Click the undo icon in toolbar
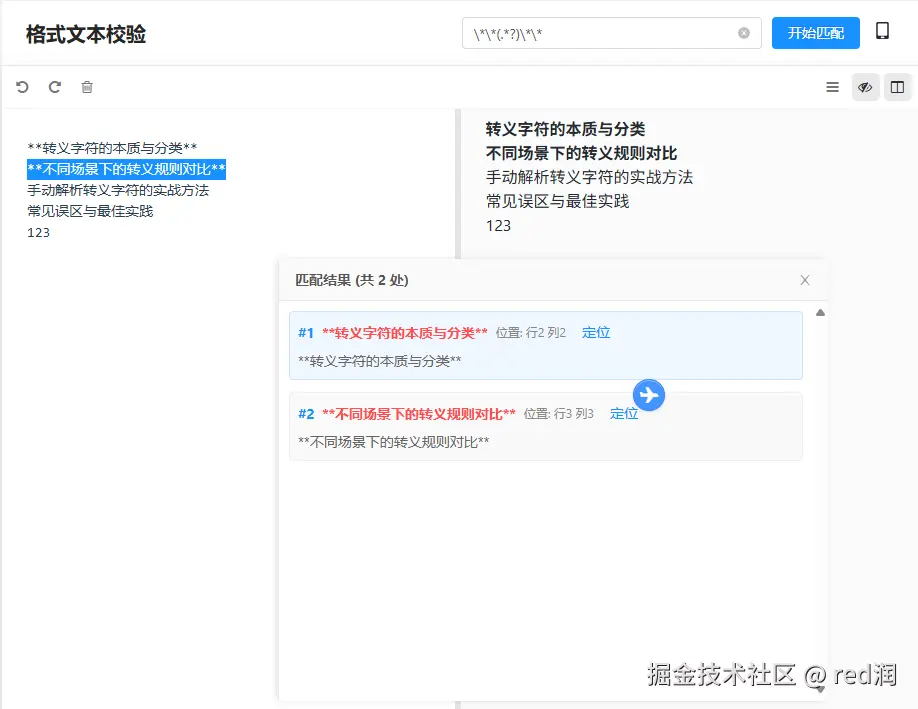Viewport: 918px width, 709px height. (x=22, y=87)
